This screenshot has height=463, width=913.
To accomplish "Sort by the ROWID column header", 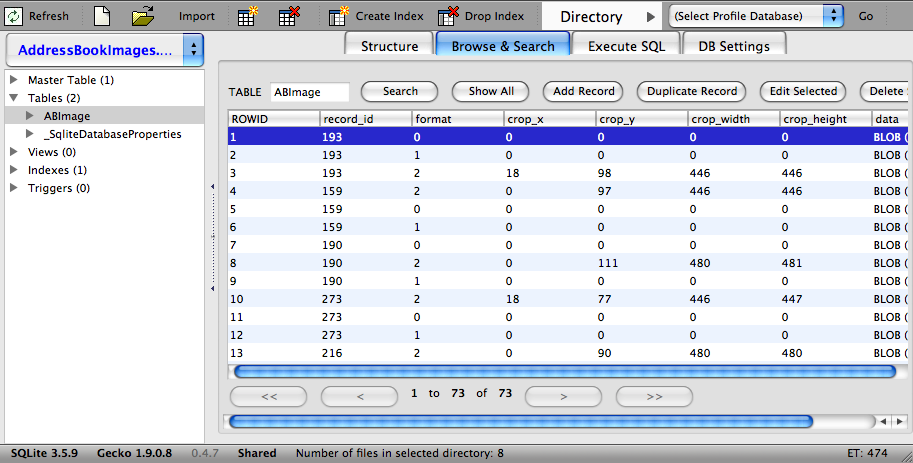I will [x=274, y=119].
